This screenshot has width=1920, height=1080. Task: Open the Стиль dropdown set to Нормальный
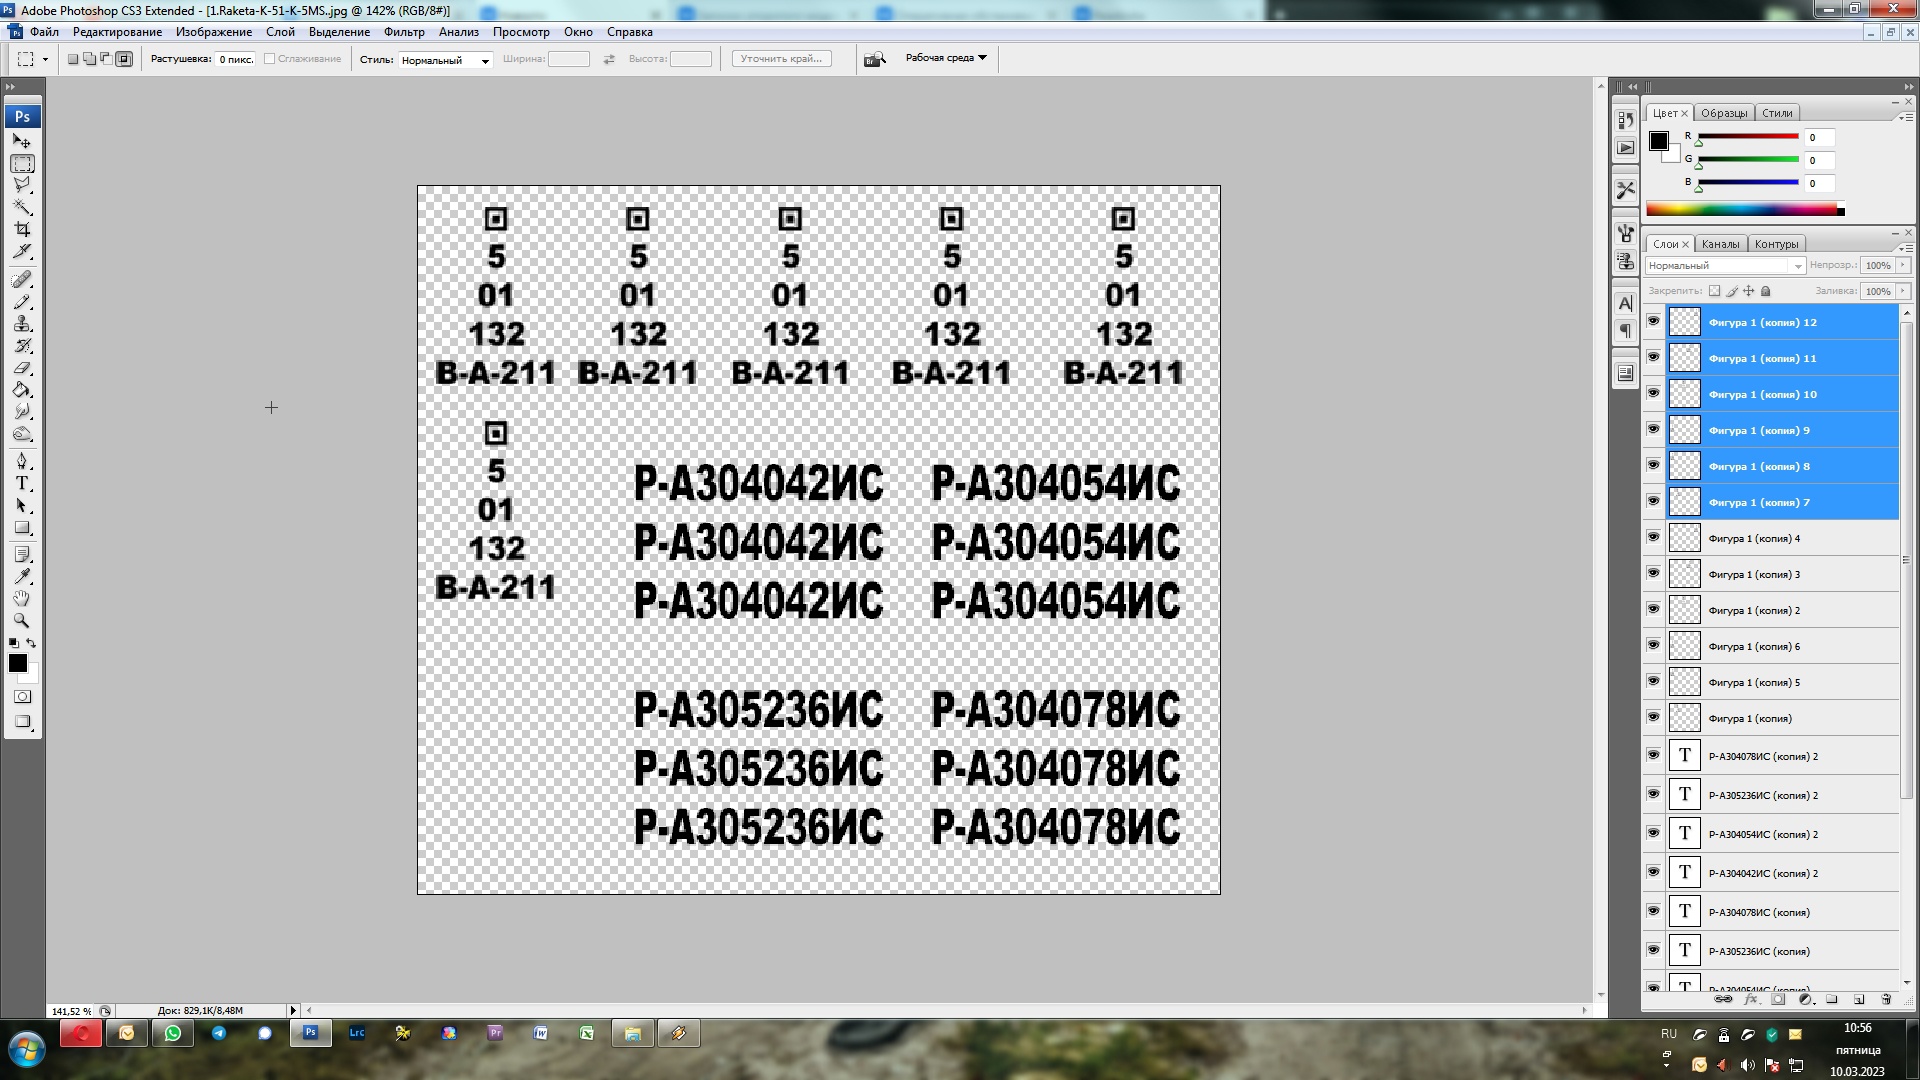point(445,60)
